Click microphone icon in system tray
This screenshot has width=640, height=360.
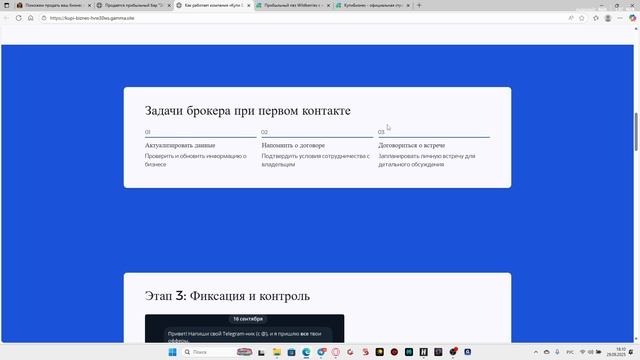557,352
